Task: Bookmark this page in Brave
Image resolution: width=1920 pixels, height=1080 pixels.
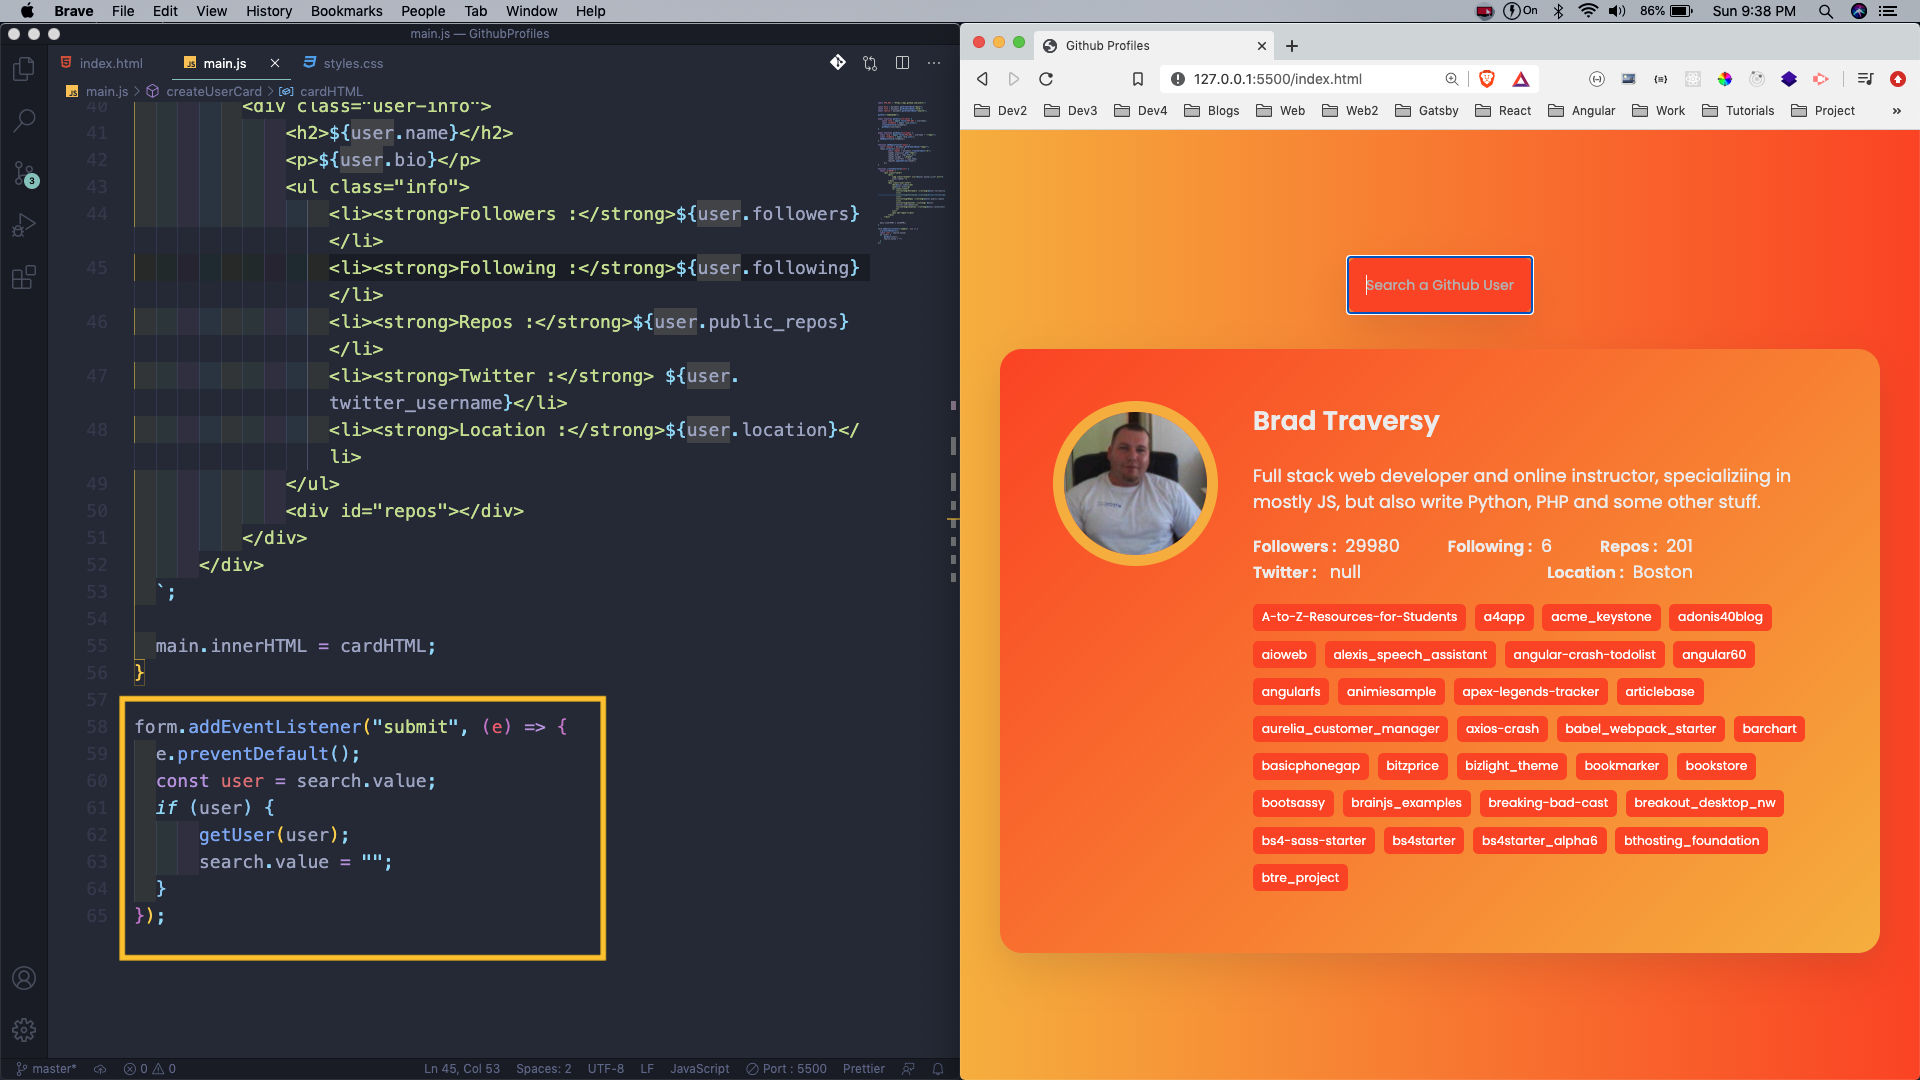Action: [x=1138, y=79]
